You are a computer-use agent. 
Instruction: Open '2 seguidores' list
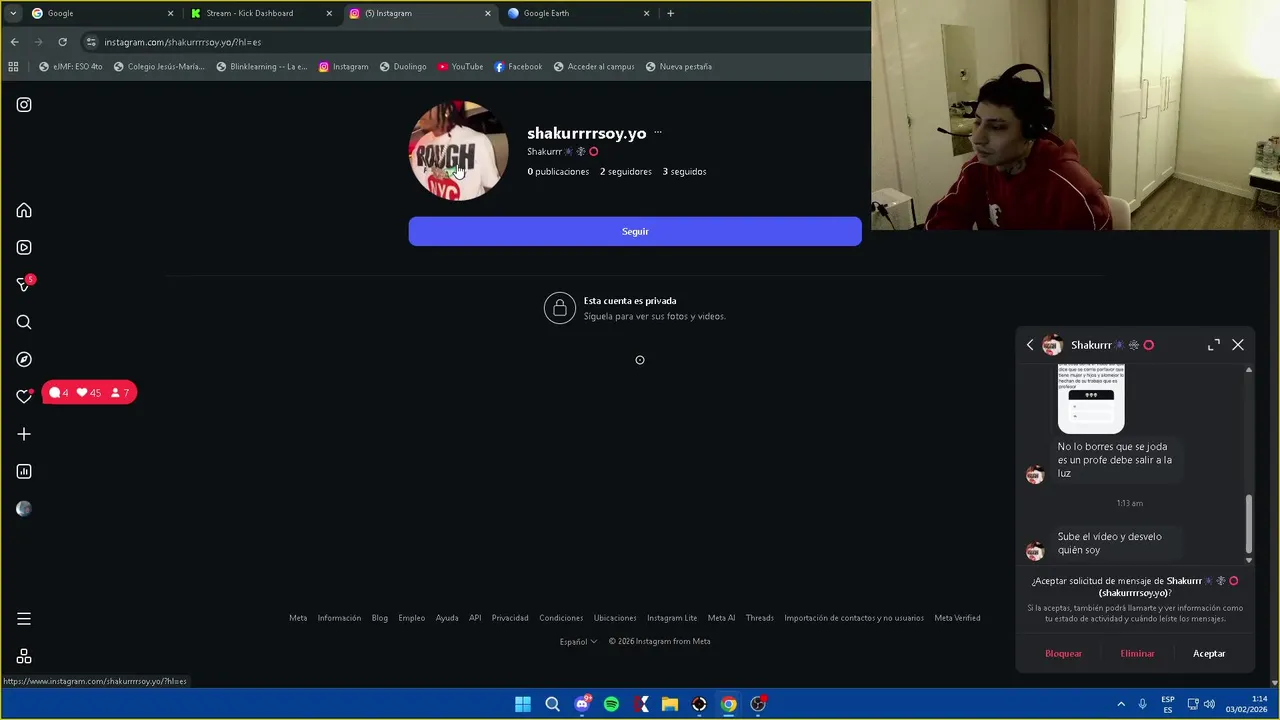pyautogui.click(x=626, y=172)
